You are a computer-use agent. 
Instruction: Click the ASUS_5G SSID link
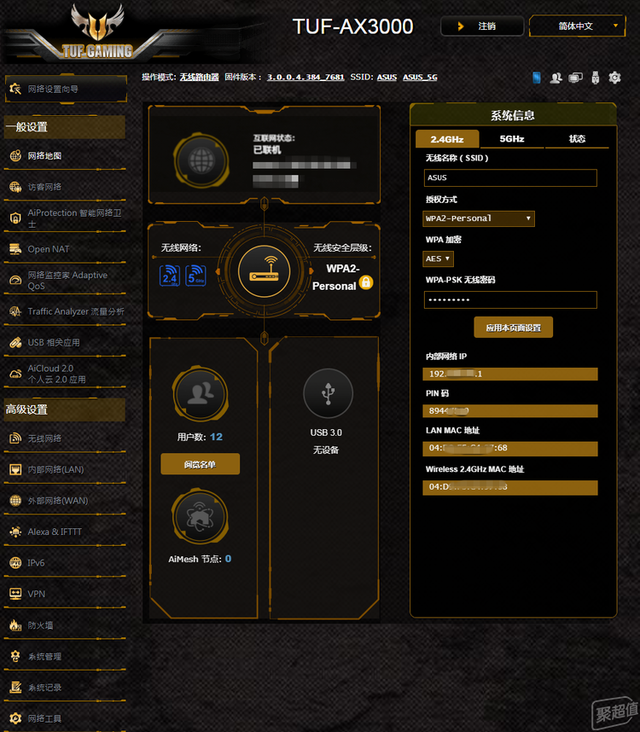[x=420, y=77]
